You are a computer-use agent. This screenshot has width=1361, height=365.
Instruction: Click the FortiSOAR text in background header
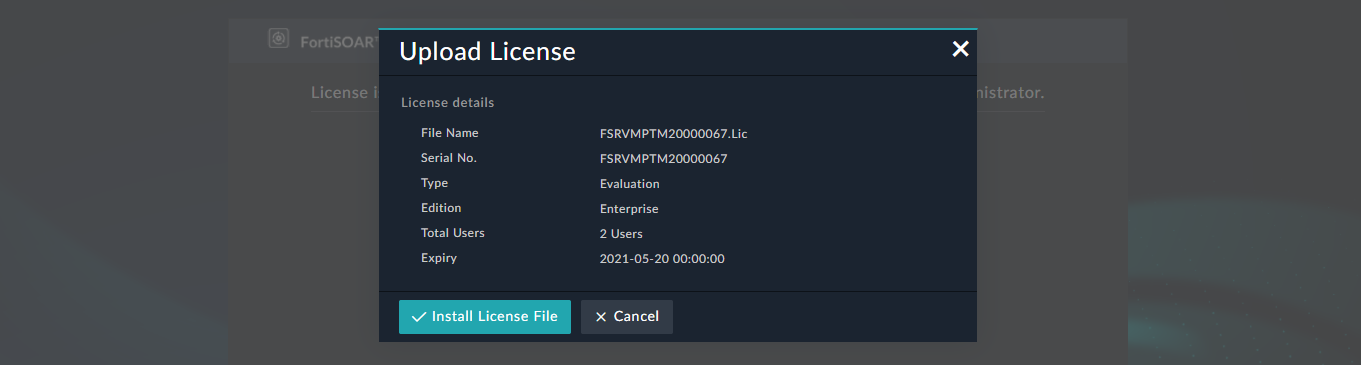tap(340, 42)
